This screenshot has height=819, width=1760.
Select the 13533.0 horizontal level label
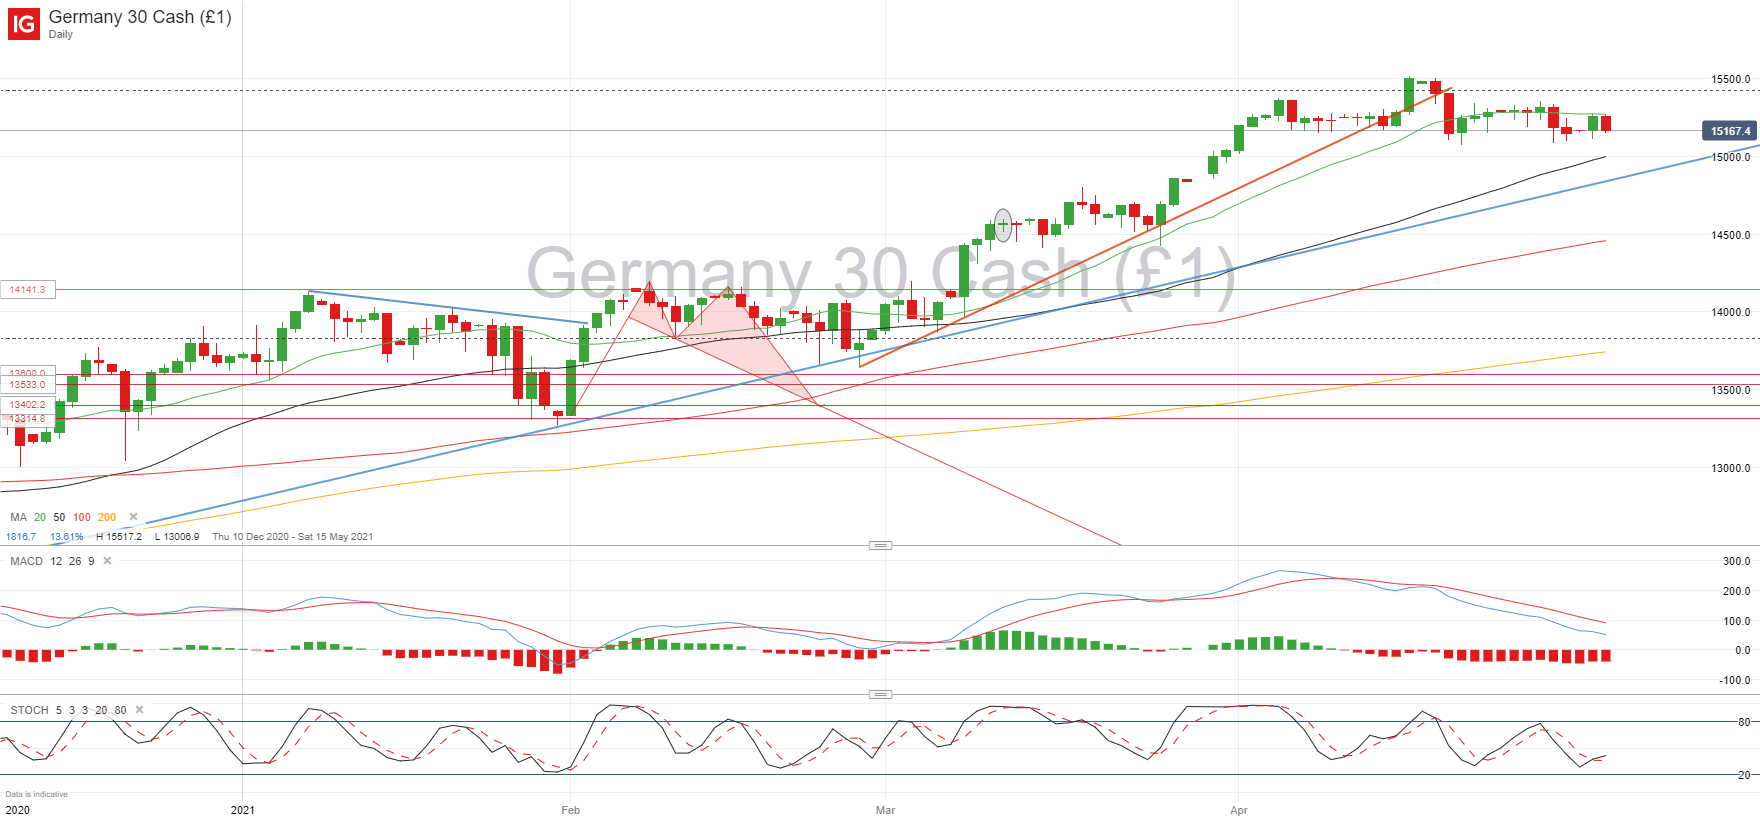tap(28, 385)
